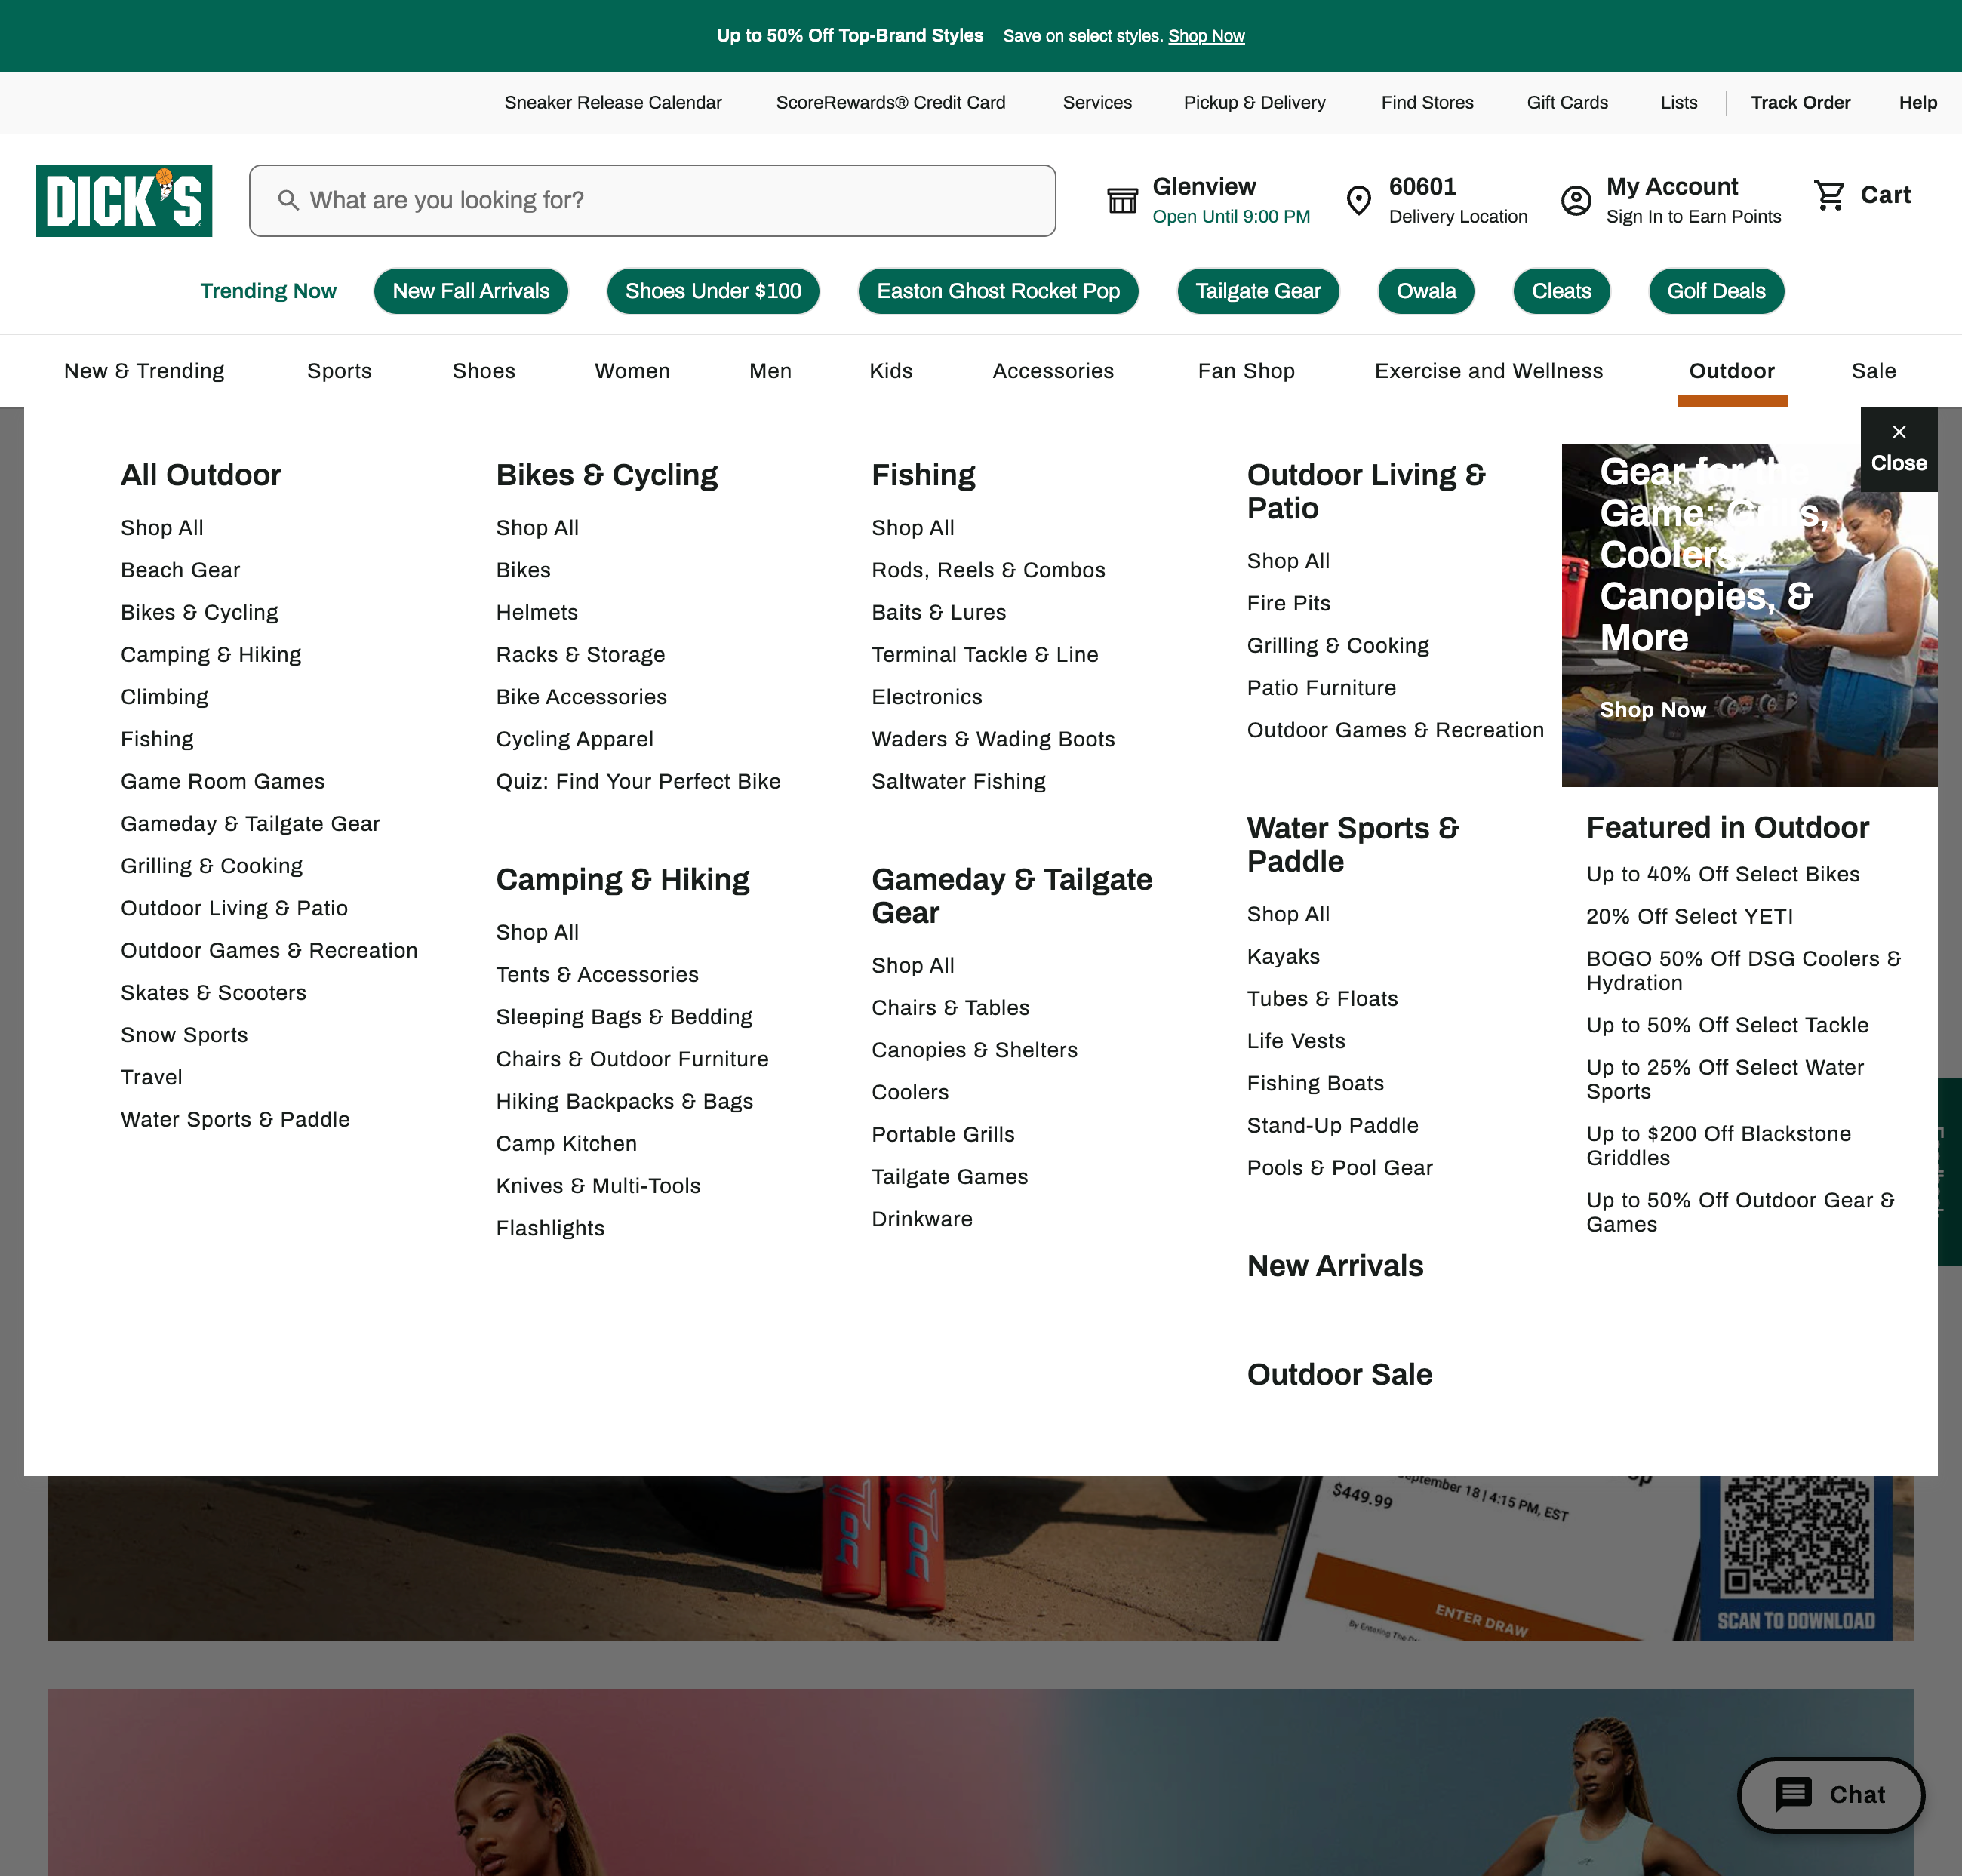This screenshot has width=1962, height=1876.
Task: Open the Sale menu item
Action: (1873, 370)
